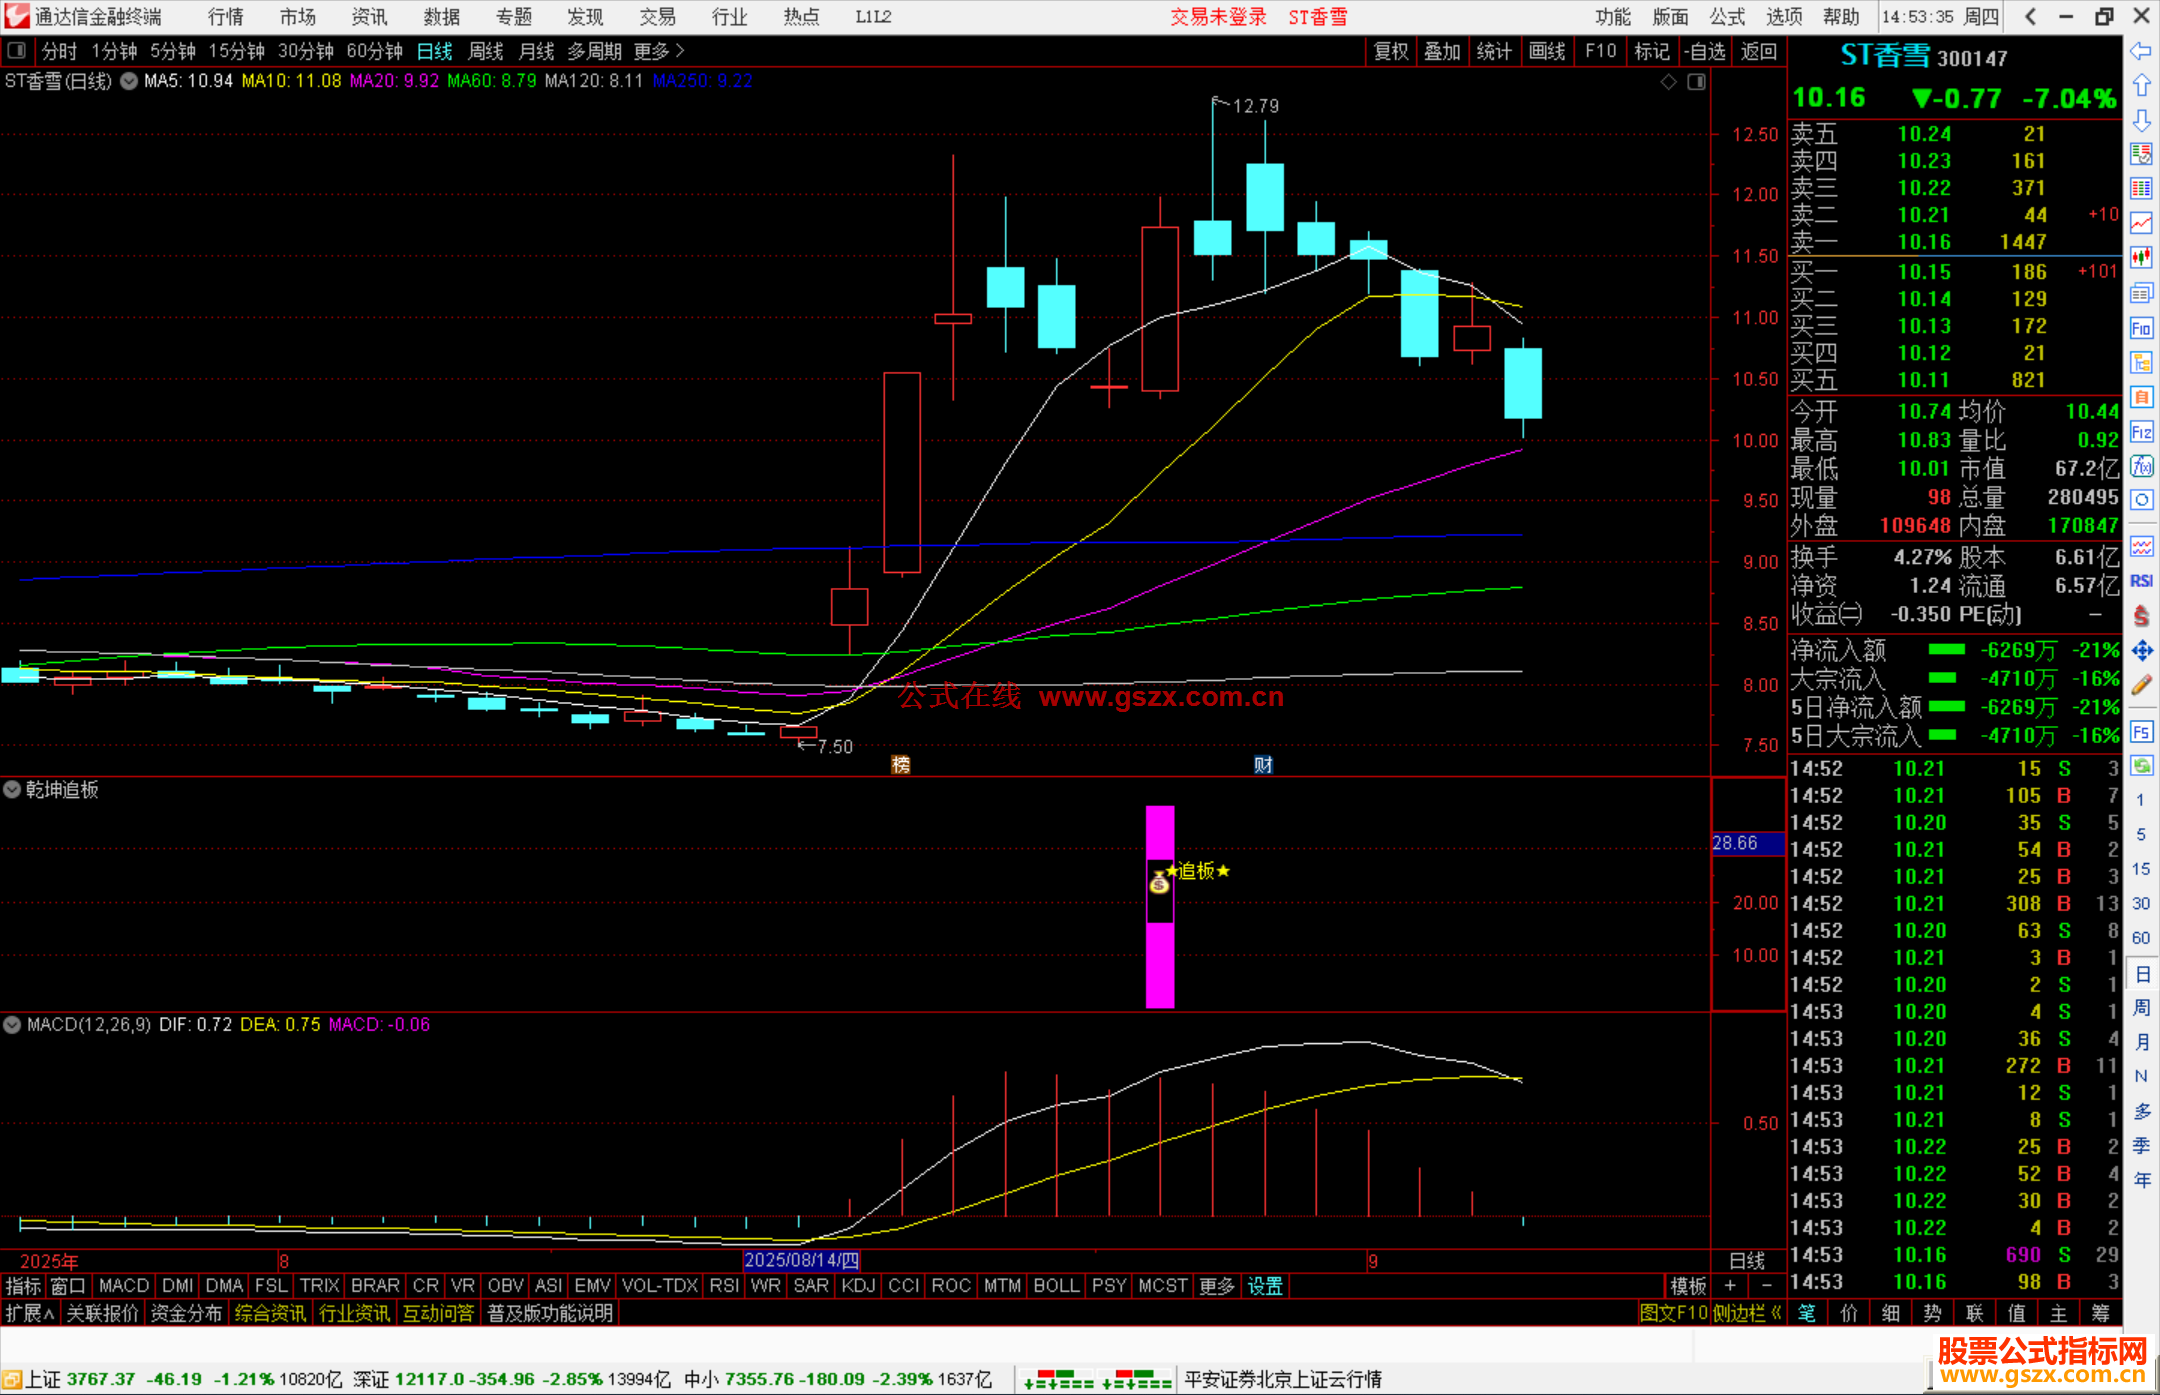Click the RSI icon in right sidebar
Viewport: 2160px width, 1395px height.
click(2141, 581)
